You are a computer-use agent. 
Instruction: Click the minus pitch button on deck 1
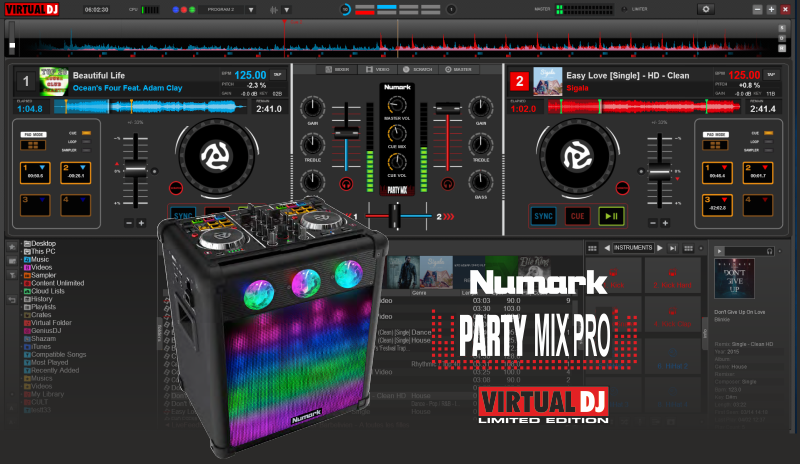(127, 222)
